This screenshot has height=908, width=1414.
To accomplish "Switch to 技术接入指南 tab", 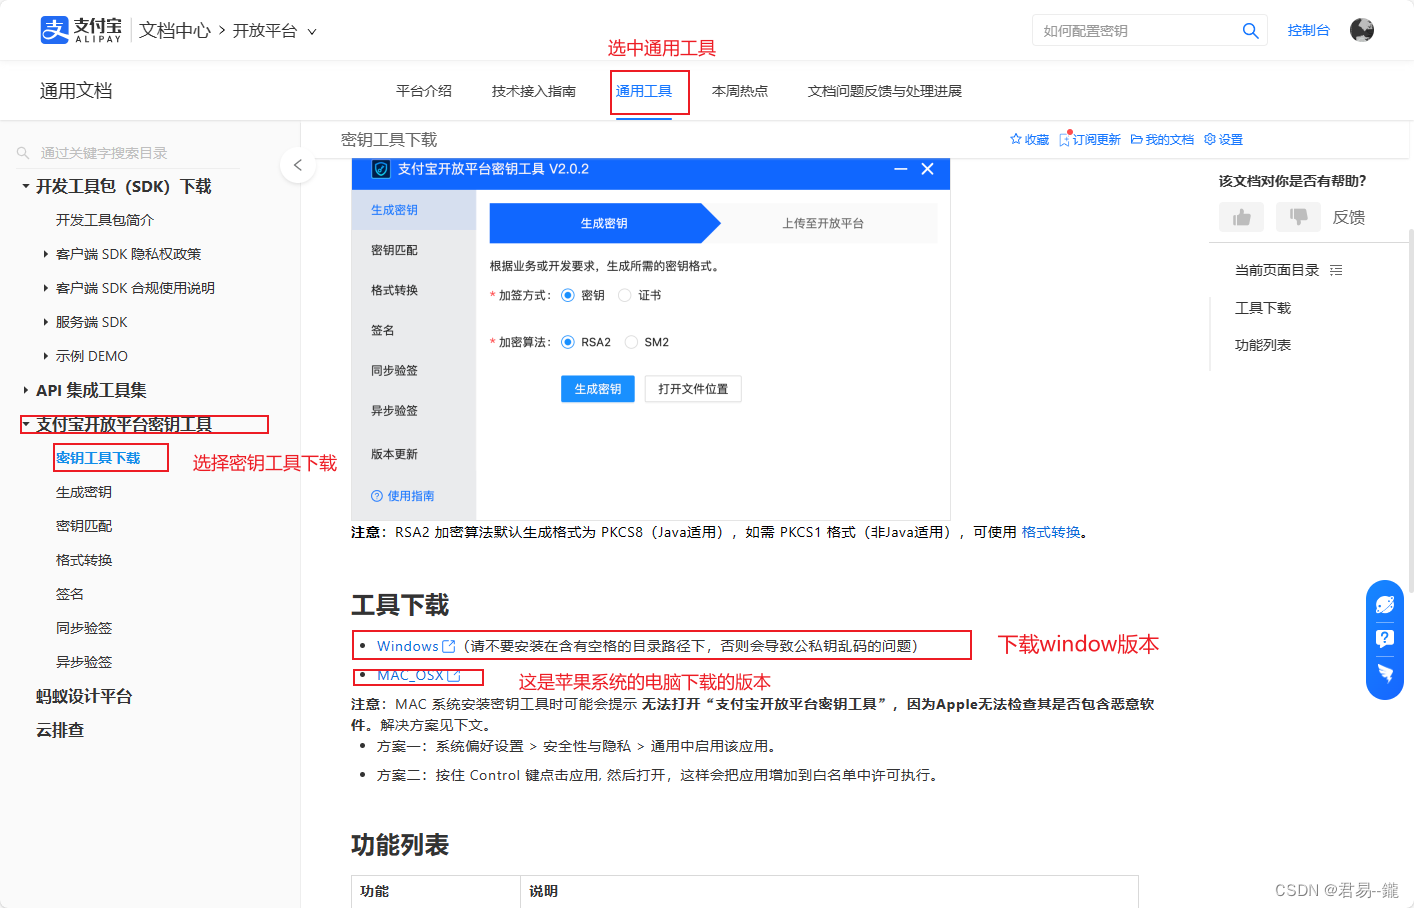I will pyautogui.click(x=534, y=91).
